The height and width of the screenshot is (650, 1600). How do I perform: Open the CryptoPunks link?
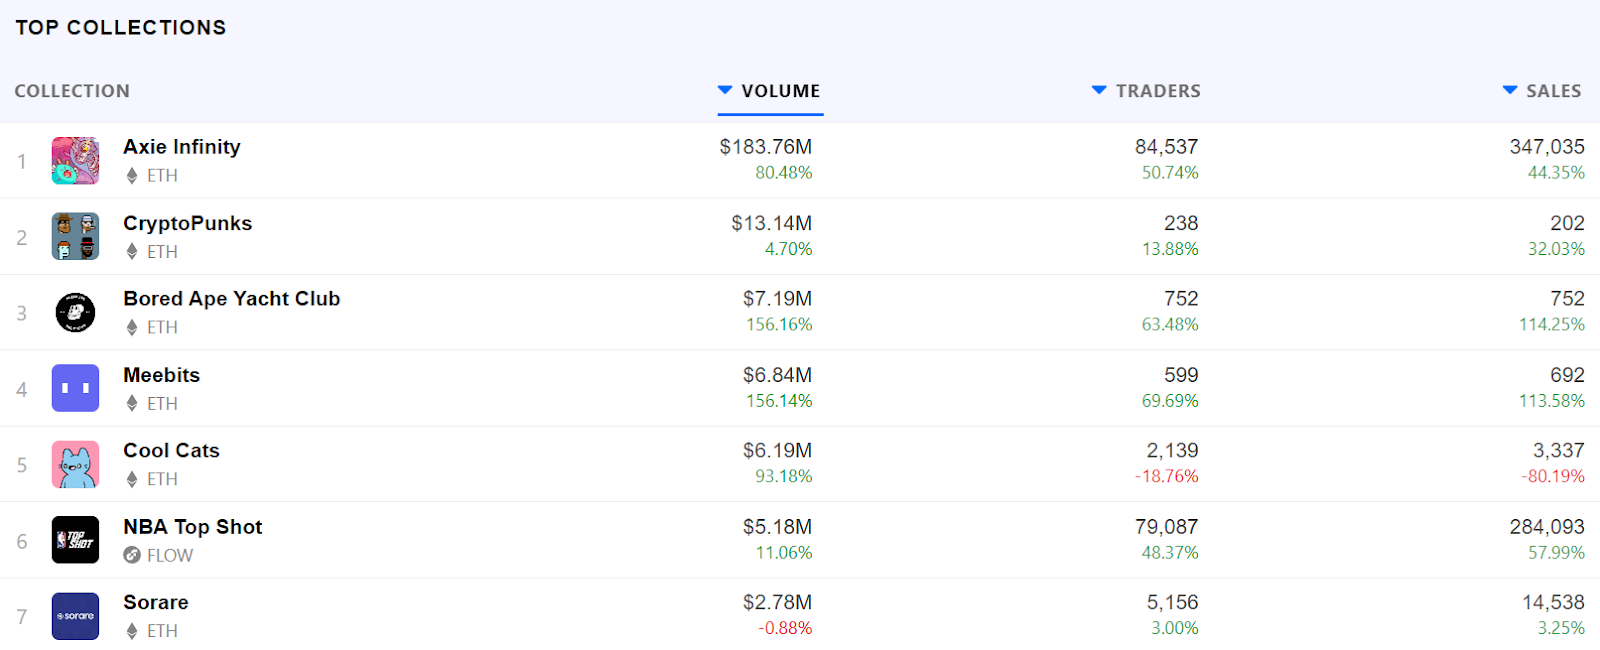pyautogui.click(x=187, y=223)
